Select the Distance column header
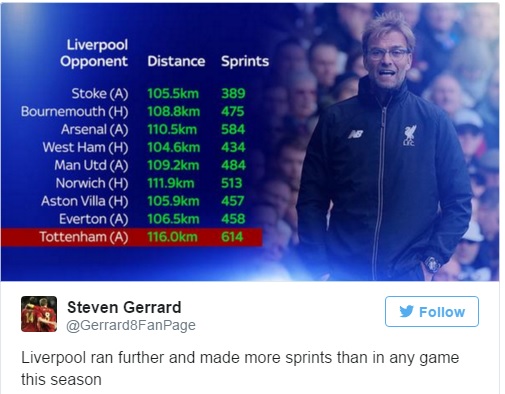 pyautogui.click(x=176, y=61)
